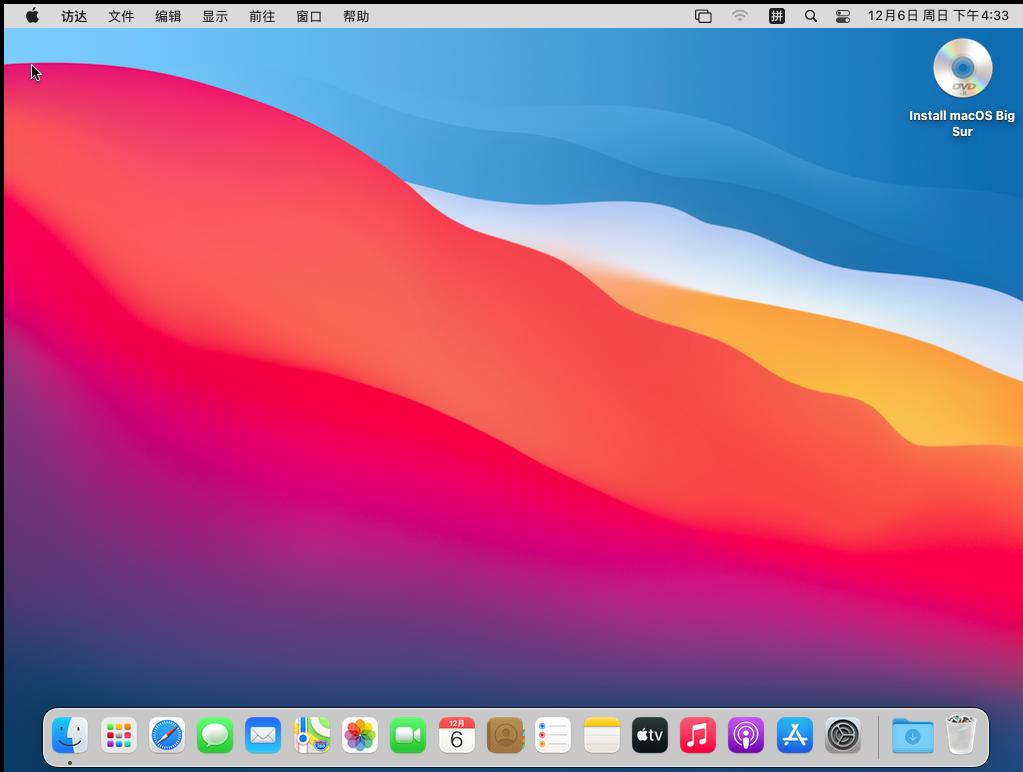Viewport: 1023px width, 772px height.
Task: Open the Apple TV app
Action: [650, 736]
